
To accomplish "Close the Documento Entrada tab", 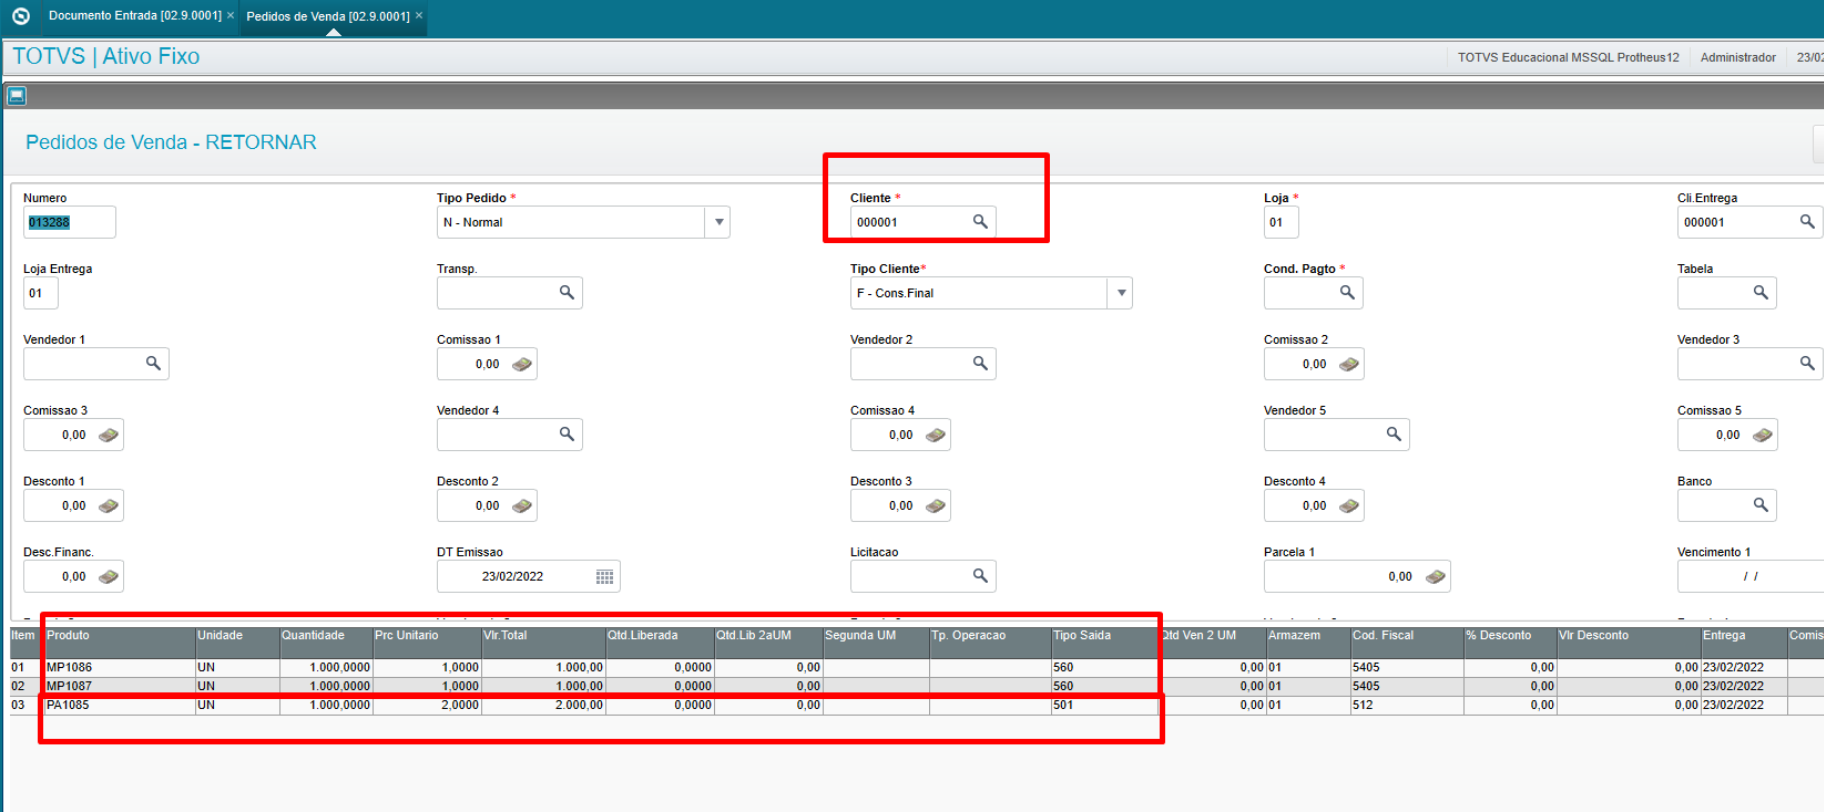I will pyautogui.click(x=231, y=15).
